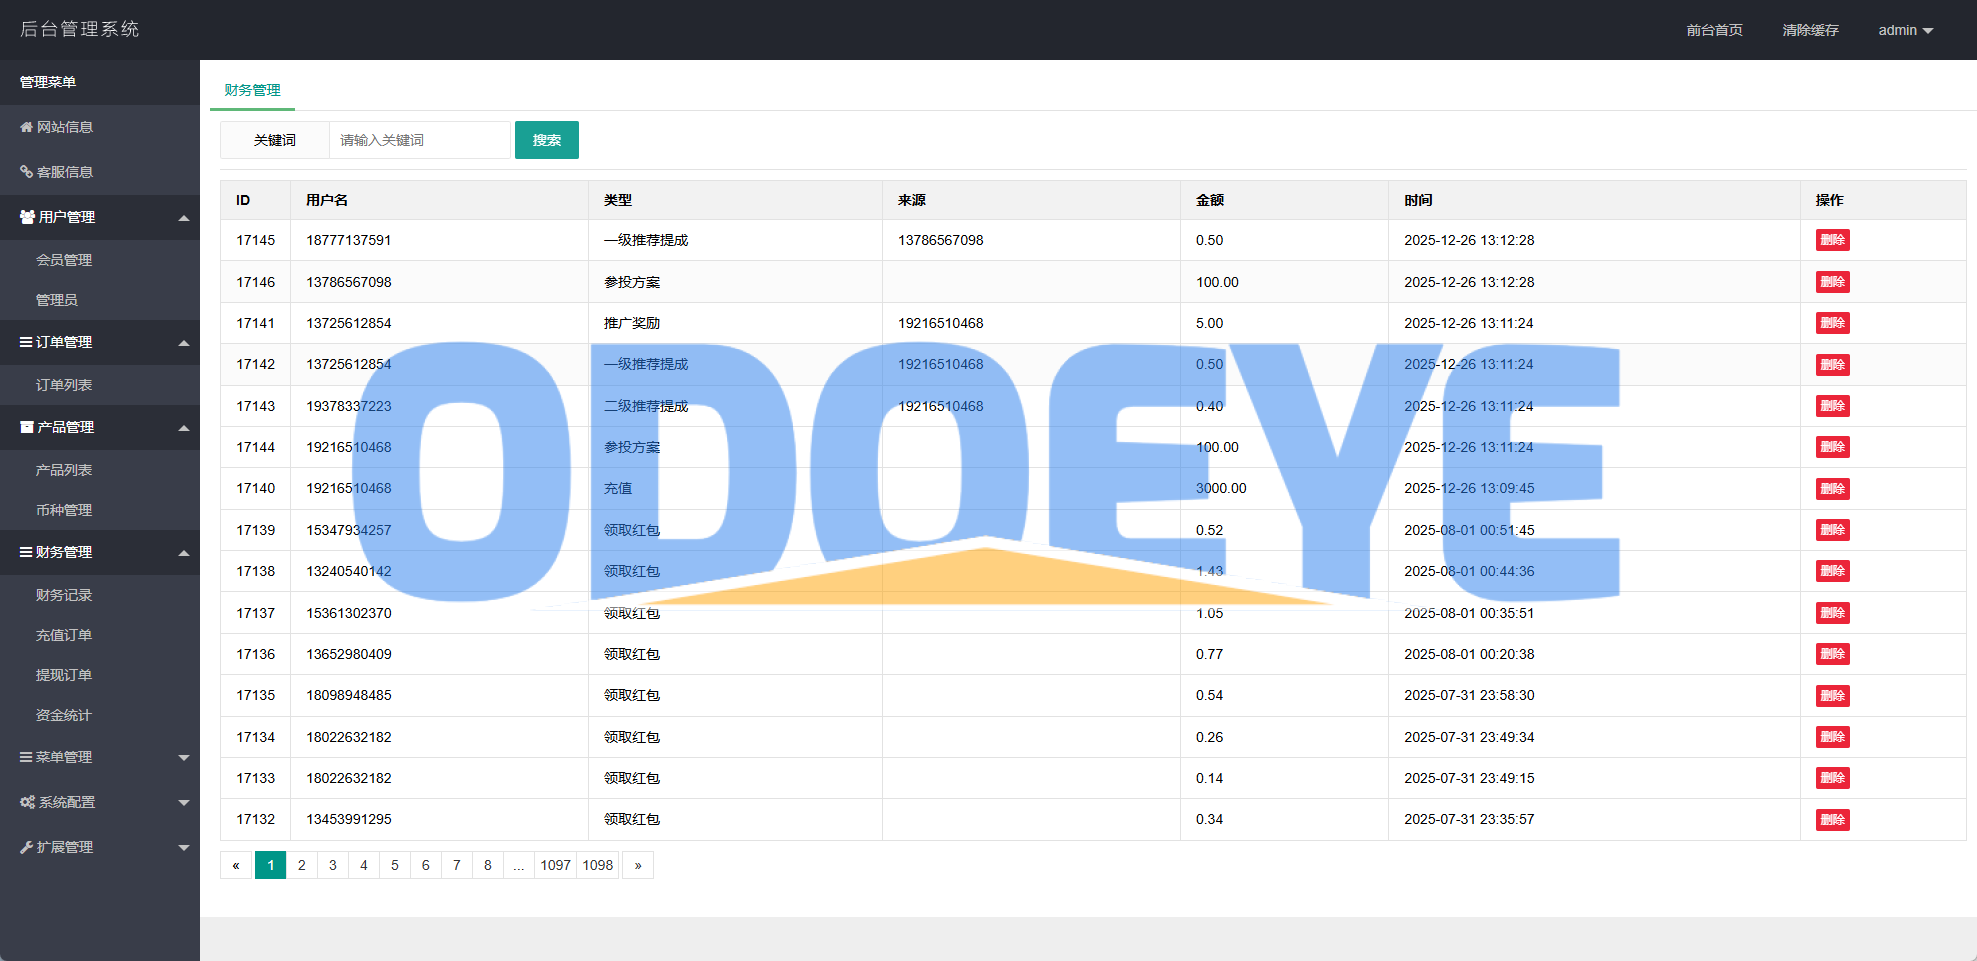The image size is (1977, 961).
Task: Focus the 请输入关键词 search field
Action: point(420,140)
